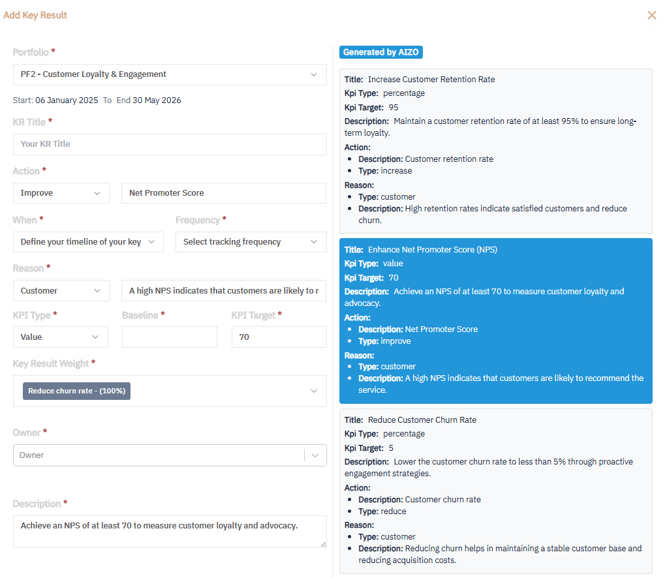Click the Description textarea
667x578 pixels.
(169, 531)
